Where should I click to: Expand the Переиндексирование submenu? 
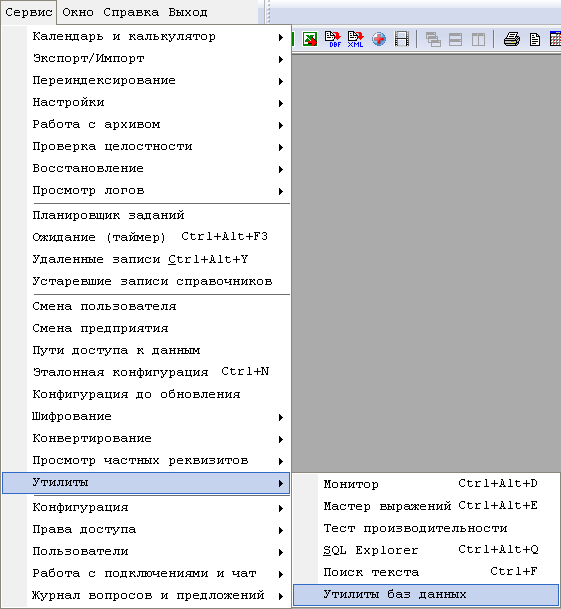[146, 80]
